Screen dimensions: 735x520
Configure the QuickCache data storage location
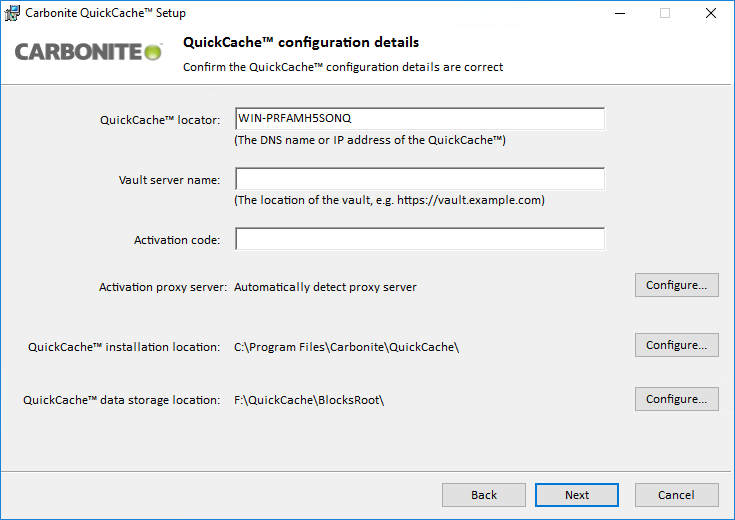(x=676, y=399)
